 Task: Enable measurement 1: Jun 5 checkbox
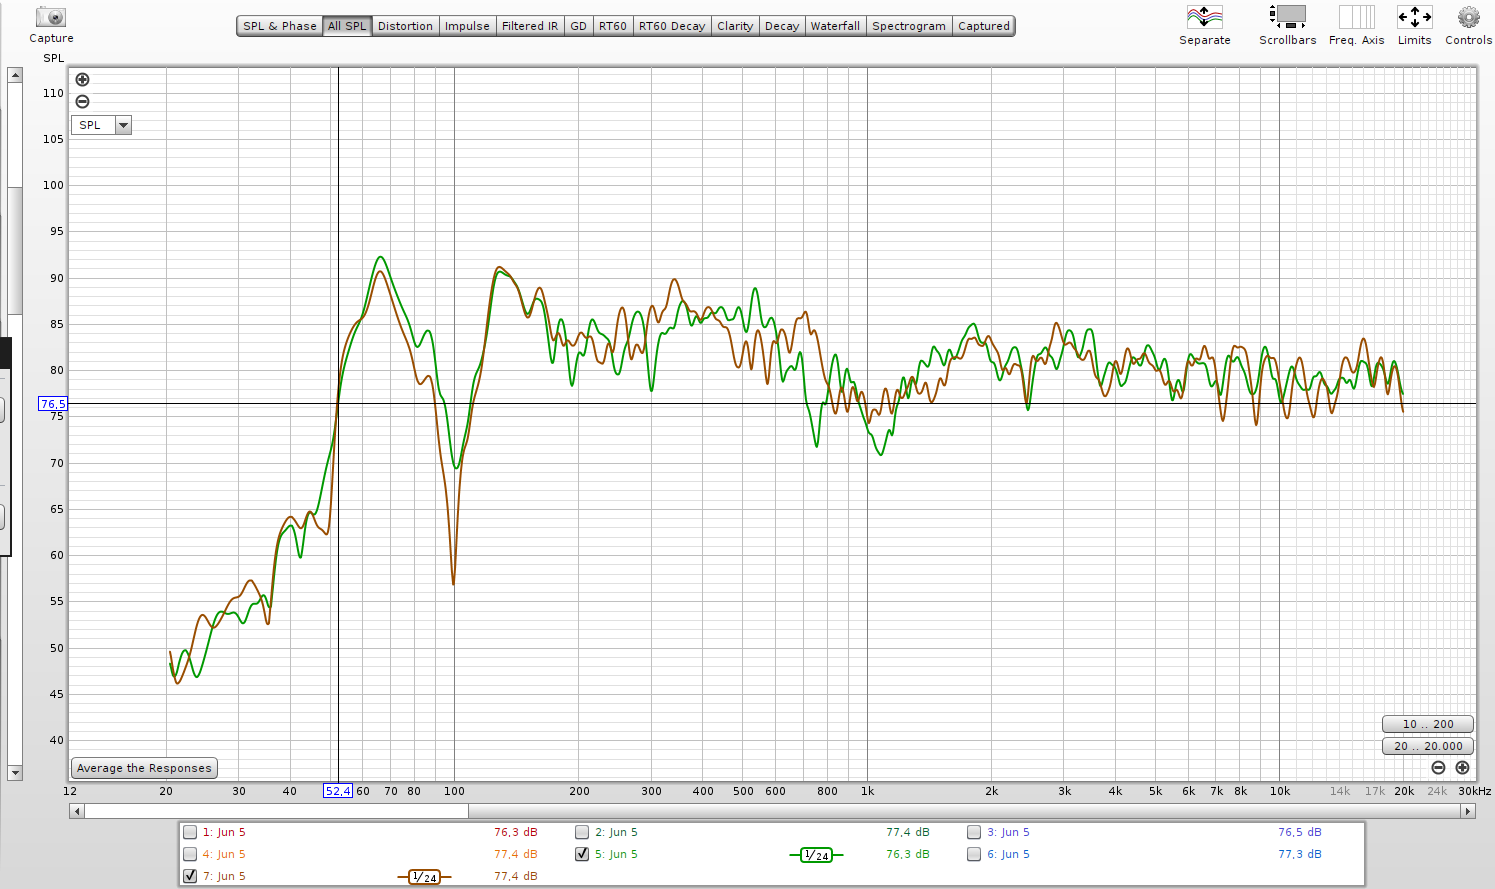(x=190, y=832)
